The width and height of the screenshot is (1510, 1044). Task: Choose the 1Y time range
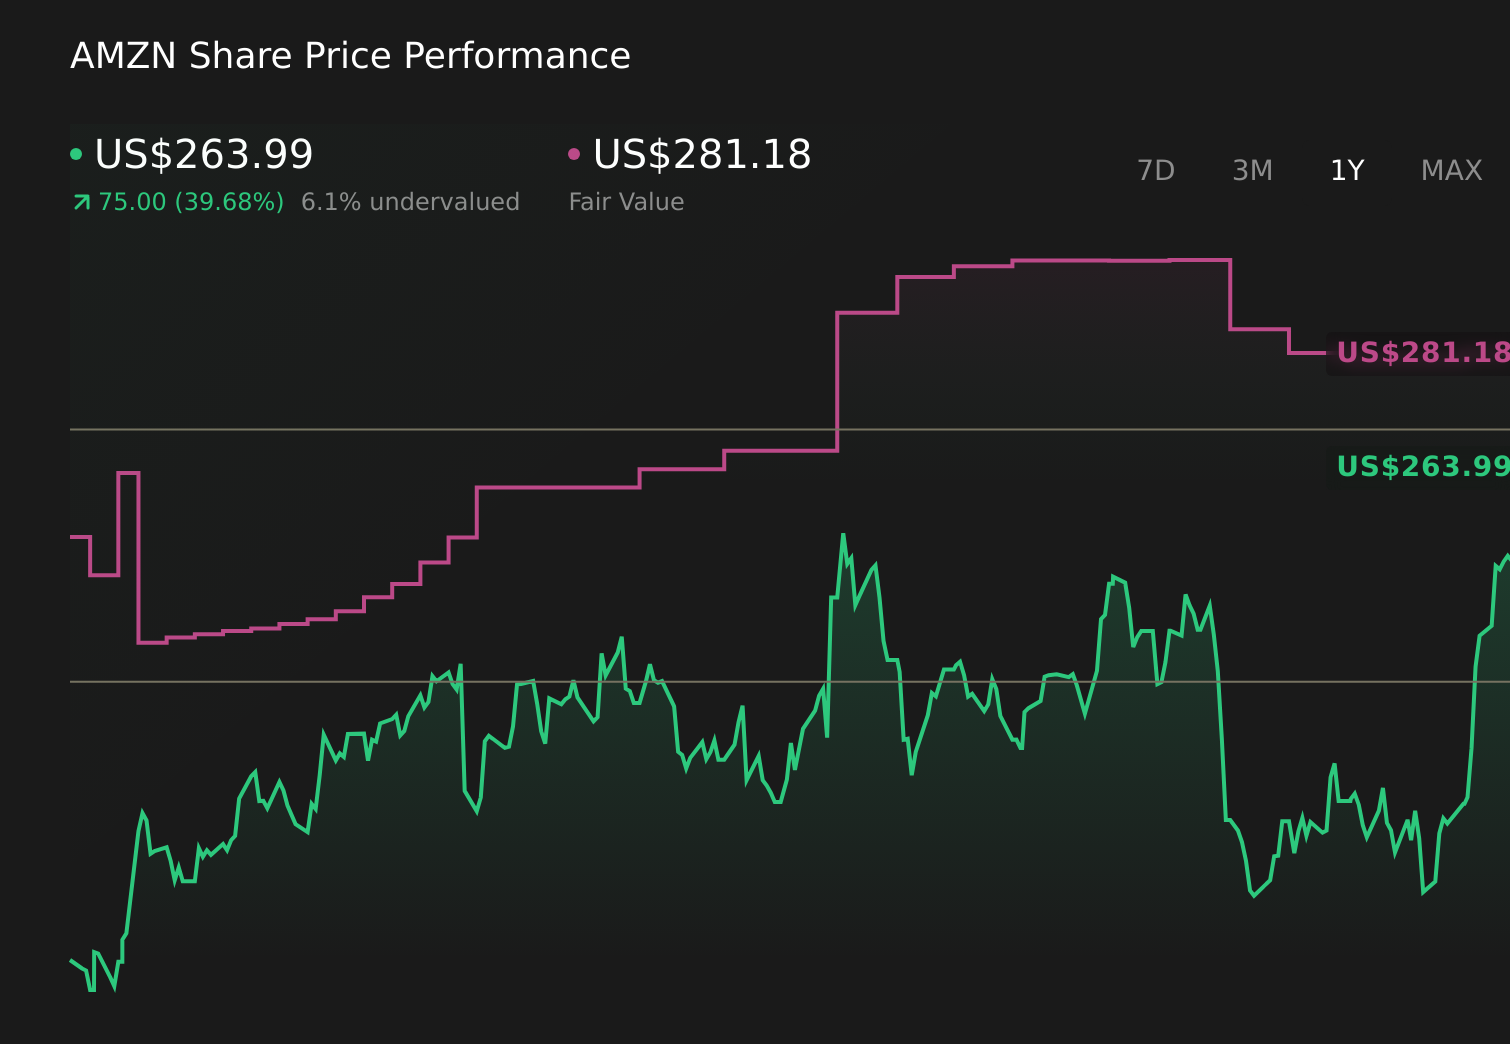tap(1347, 171)
